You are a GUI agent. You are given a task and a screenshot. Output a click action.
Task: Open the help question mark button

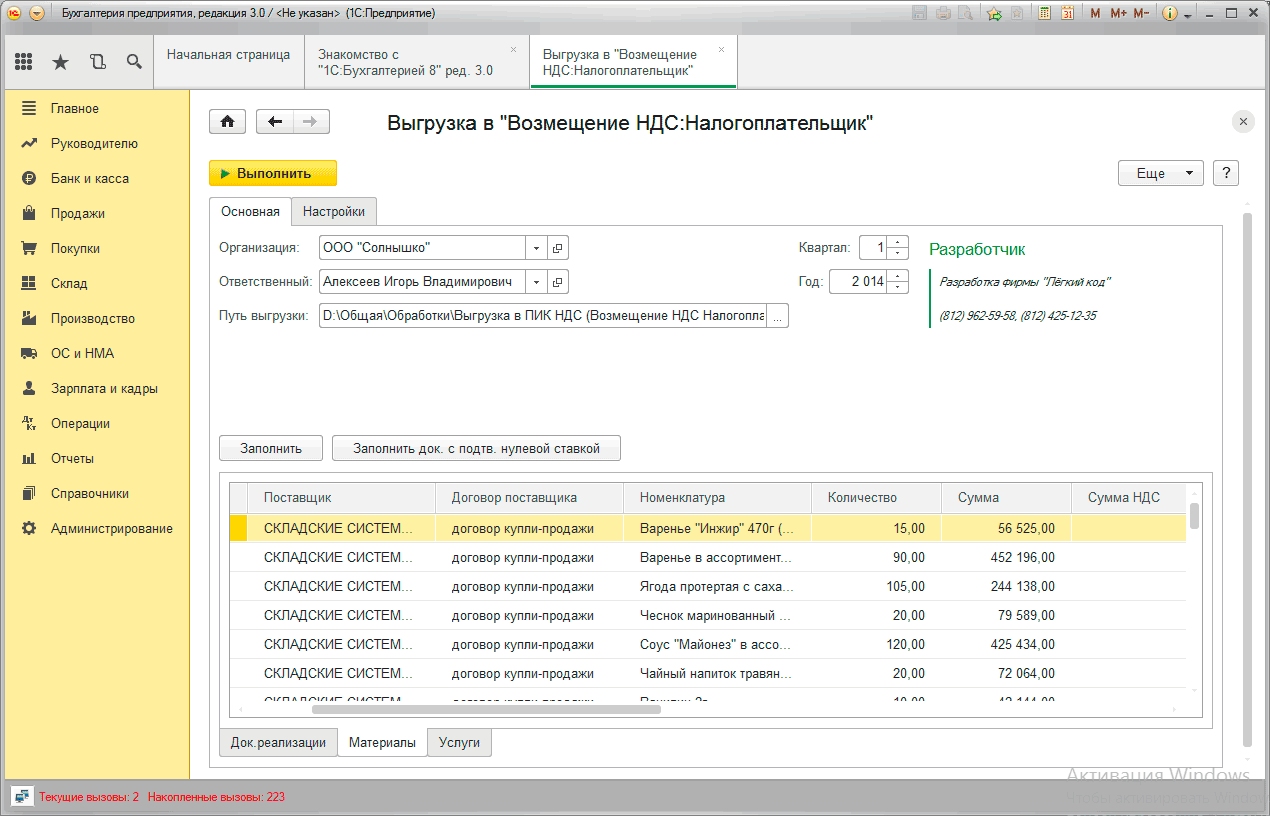(x=1226, y=173)
